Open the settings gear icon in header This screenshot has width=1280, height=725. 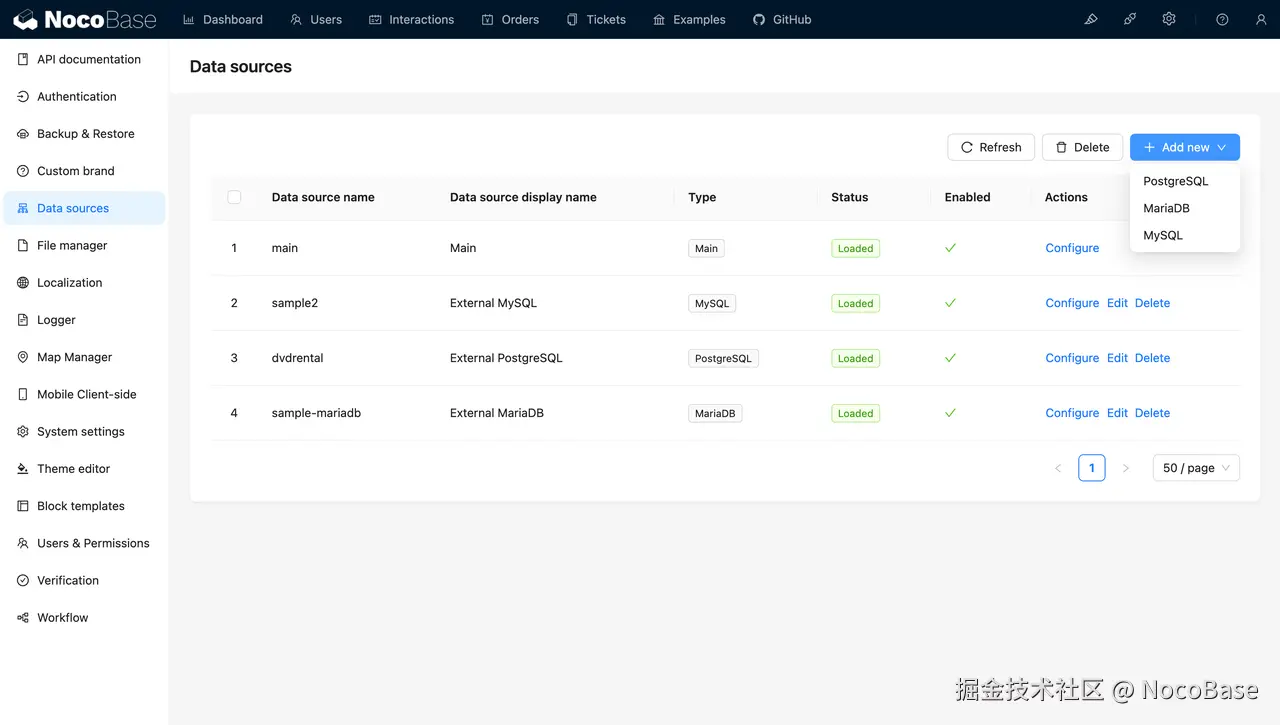point(1169,19)
